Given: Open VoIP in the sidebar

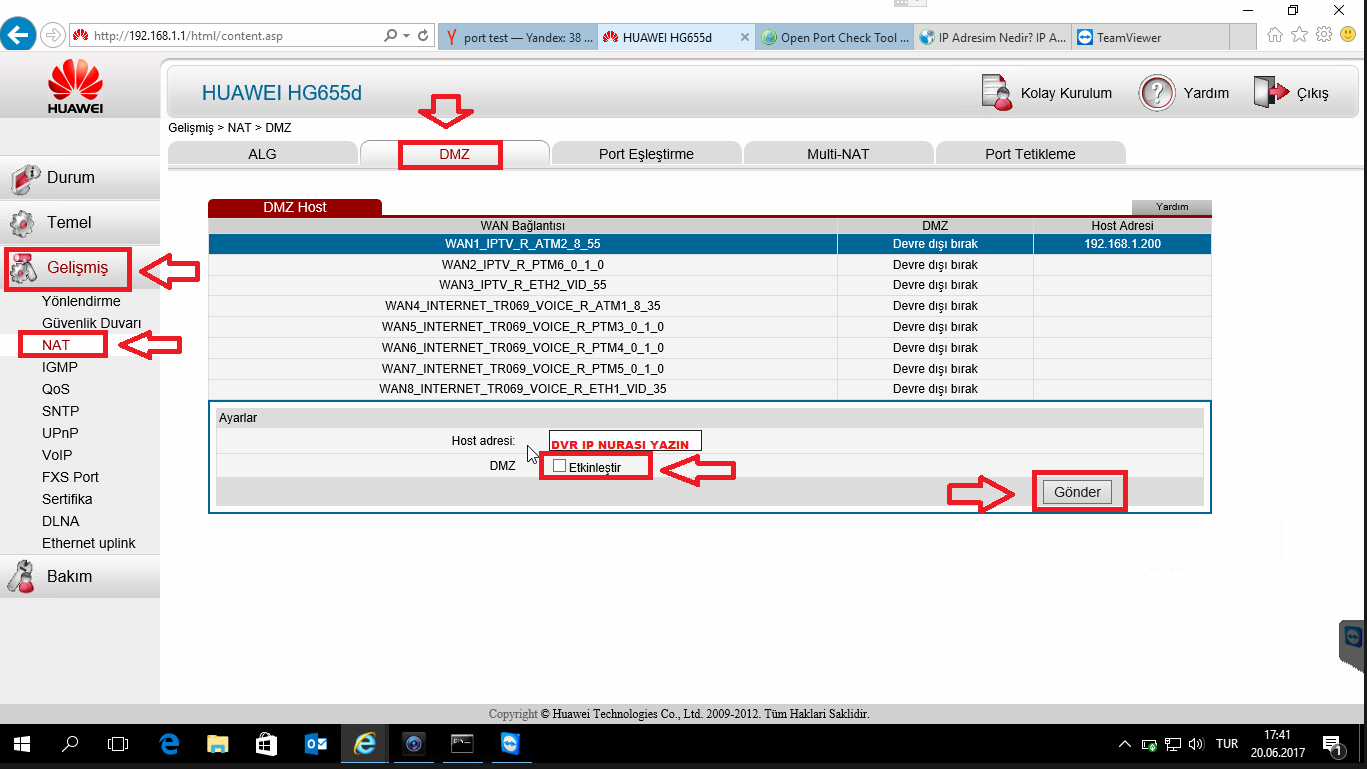Looking at the screenshot, I should pos(57,455).
